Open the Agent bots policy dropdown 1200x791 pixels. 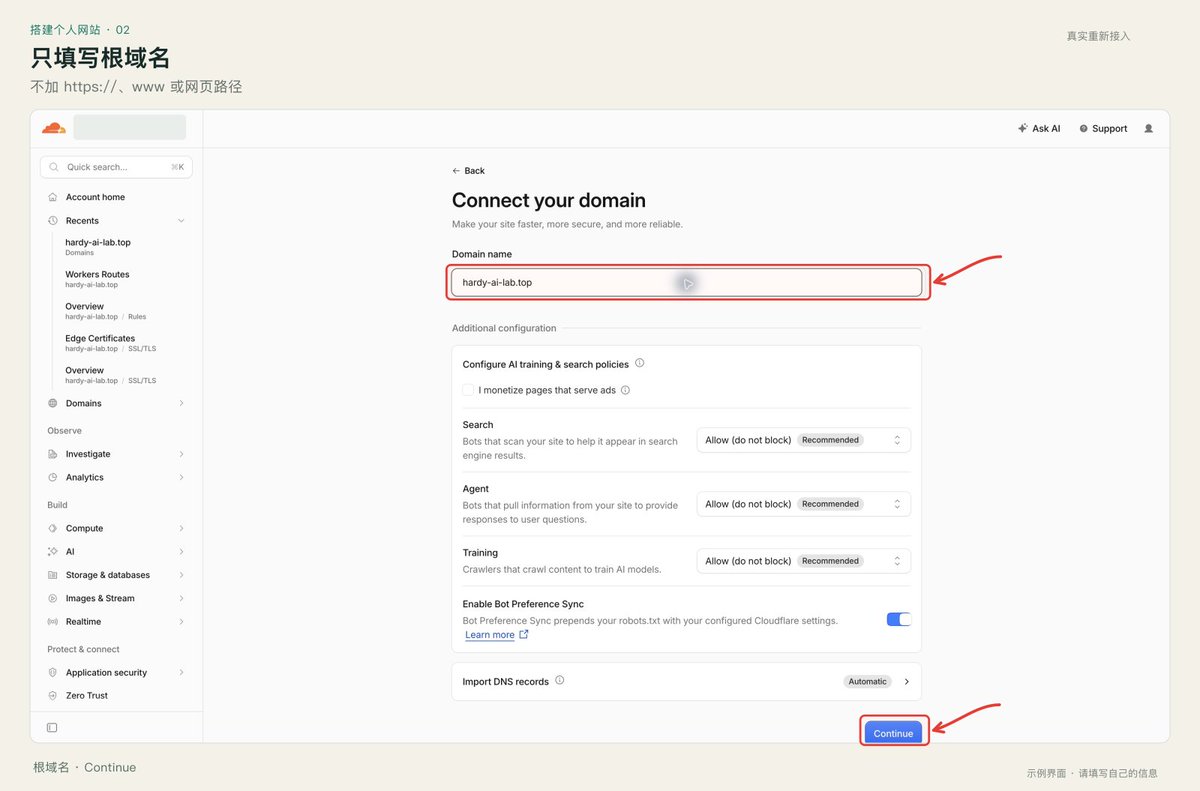[803, 504]
